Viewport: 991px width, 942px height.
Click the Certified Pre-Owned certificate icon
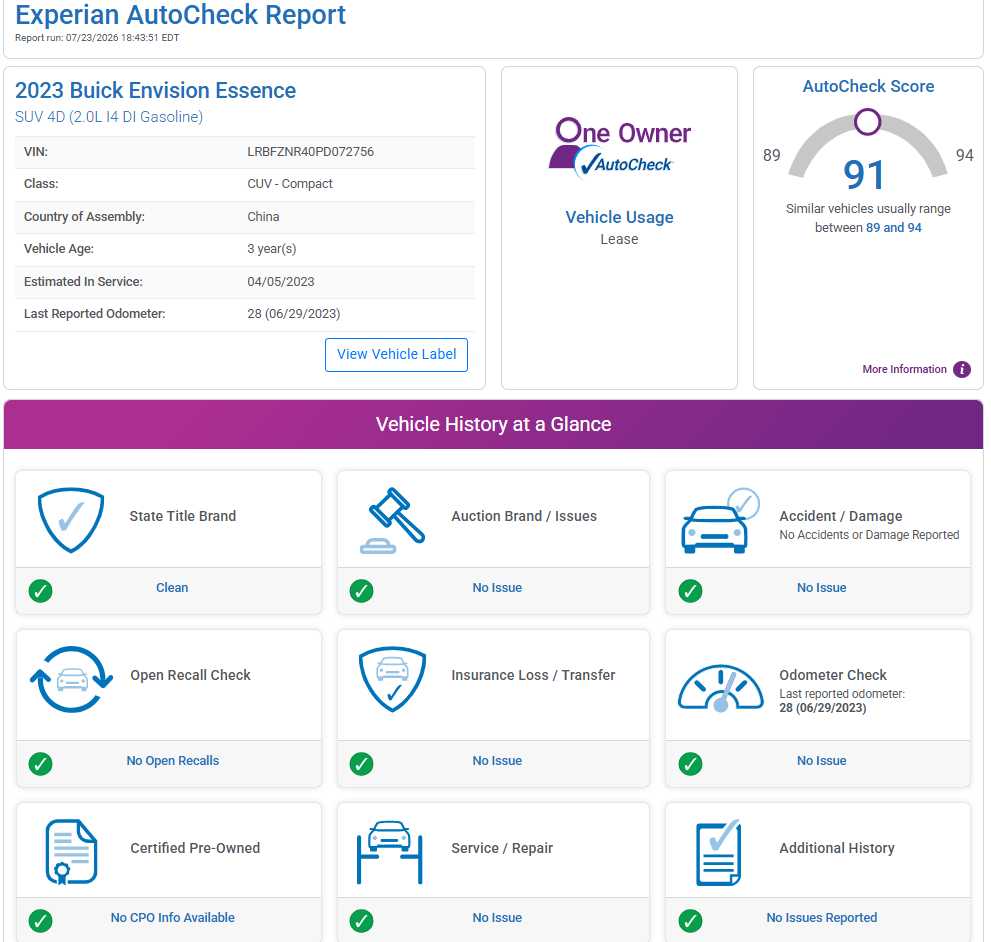[71, 852]
